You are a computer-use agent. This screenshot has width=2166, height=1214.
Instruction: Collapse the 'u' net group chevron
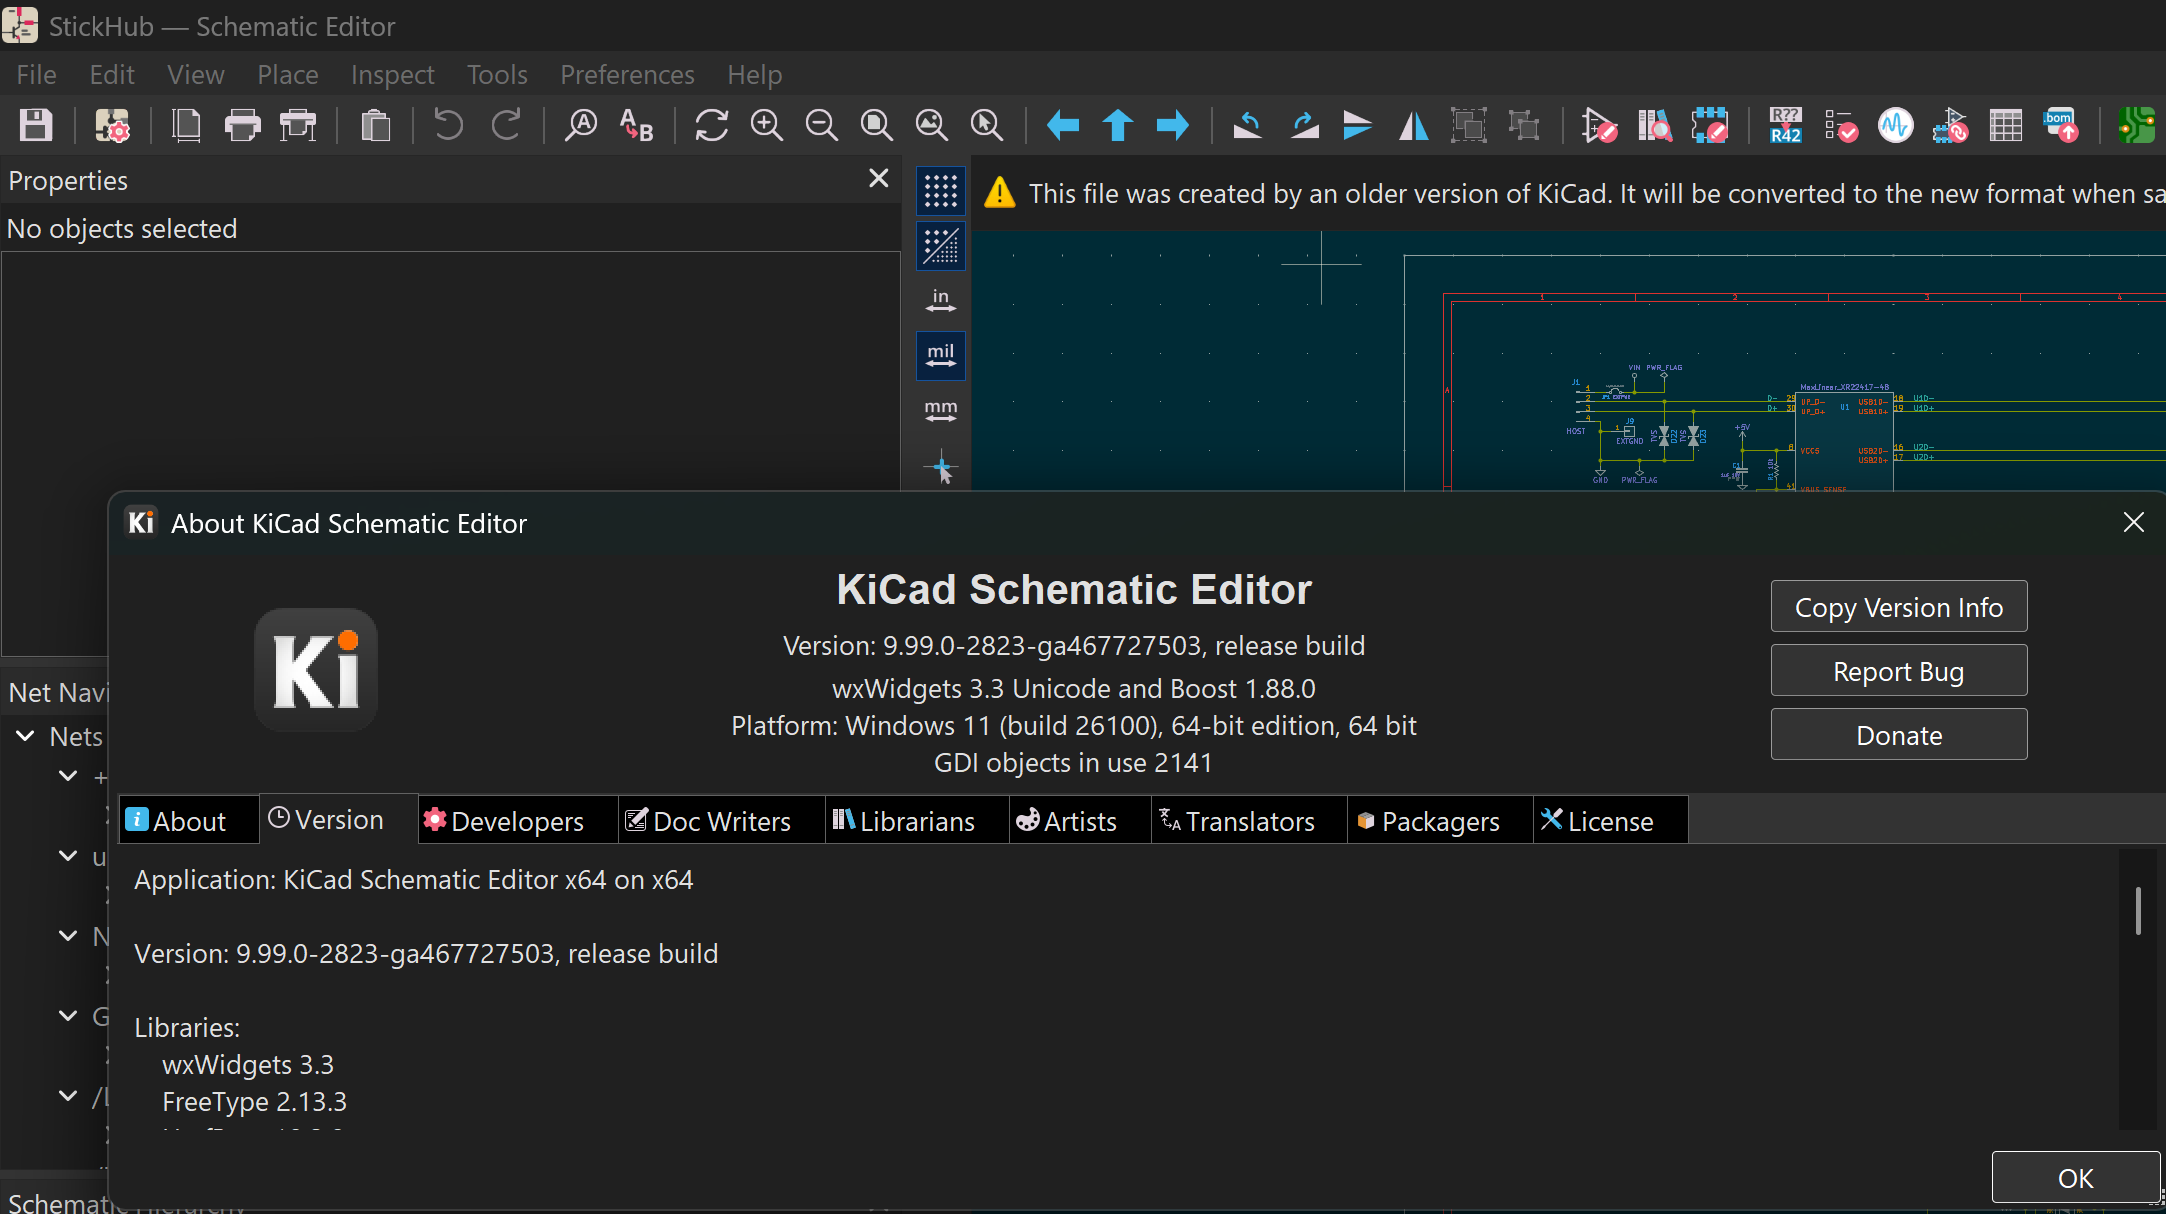[68, 856]
